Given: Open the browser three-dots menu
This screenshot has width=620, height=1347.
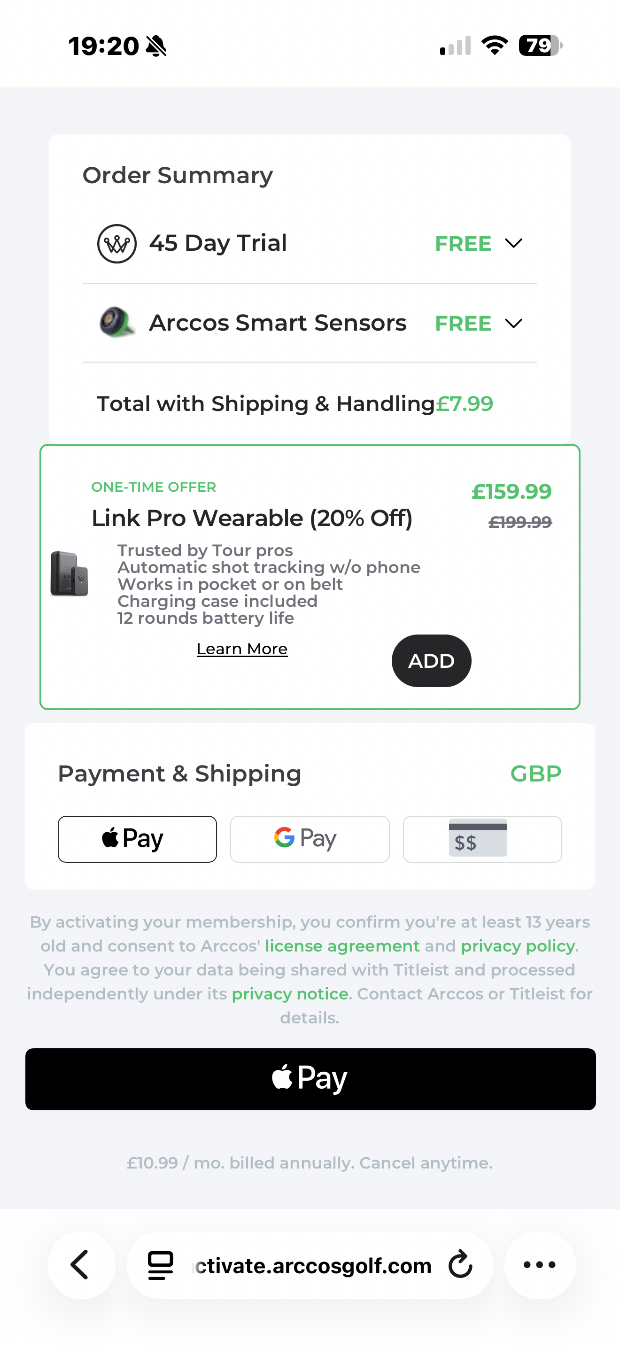Looking at the screenshot, I should coord(539,1265).
